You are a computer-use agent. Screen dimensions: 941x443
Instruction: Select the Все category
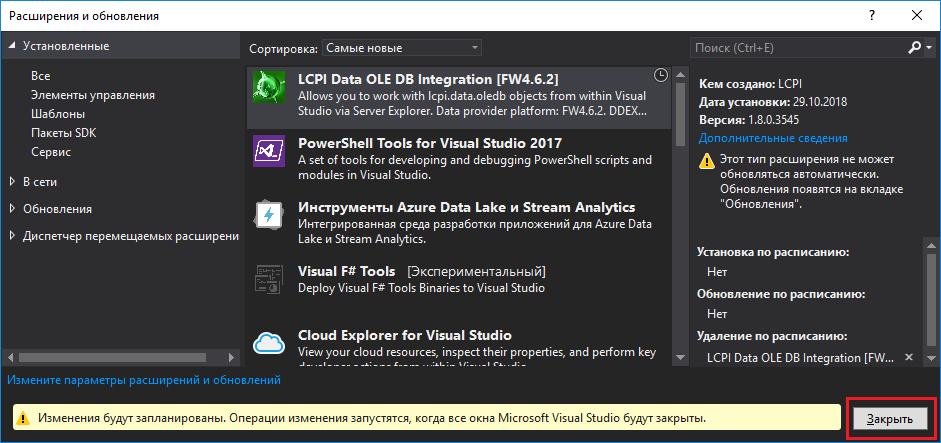point(40,76)
